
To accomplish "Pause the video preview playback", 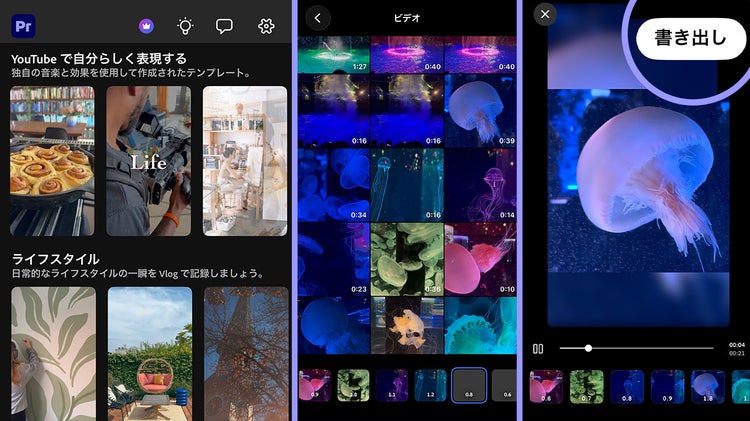I will pyautogui.click(x=538, y=349).
